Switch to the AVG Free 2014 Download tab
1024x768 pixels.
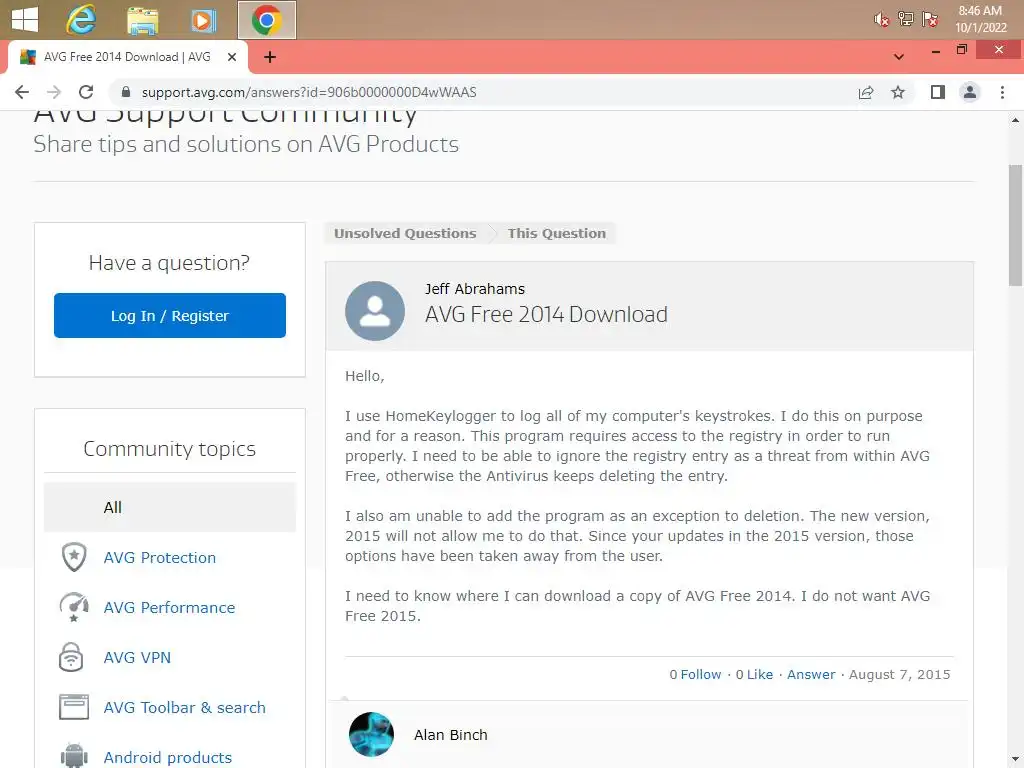[x=127, y=57]
